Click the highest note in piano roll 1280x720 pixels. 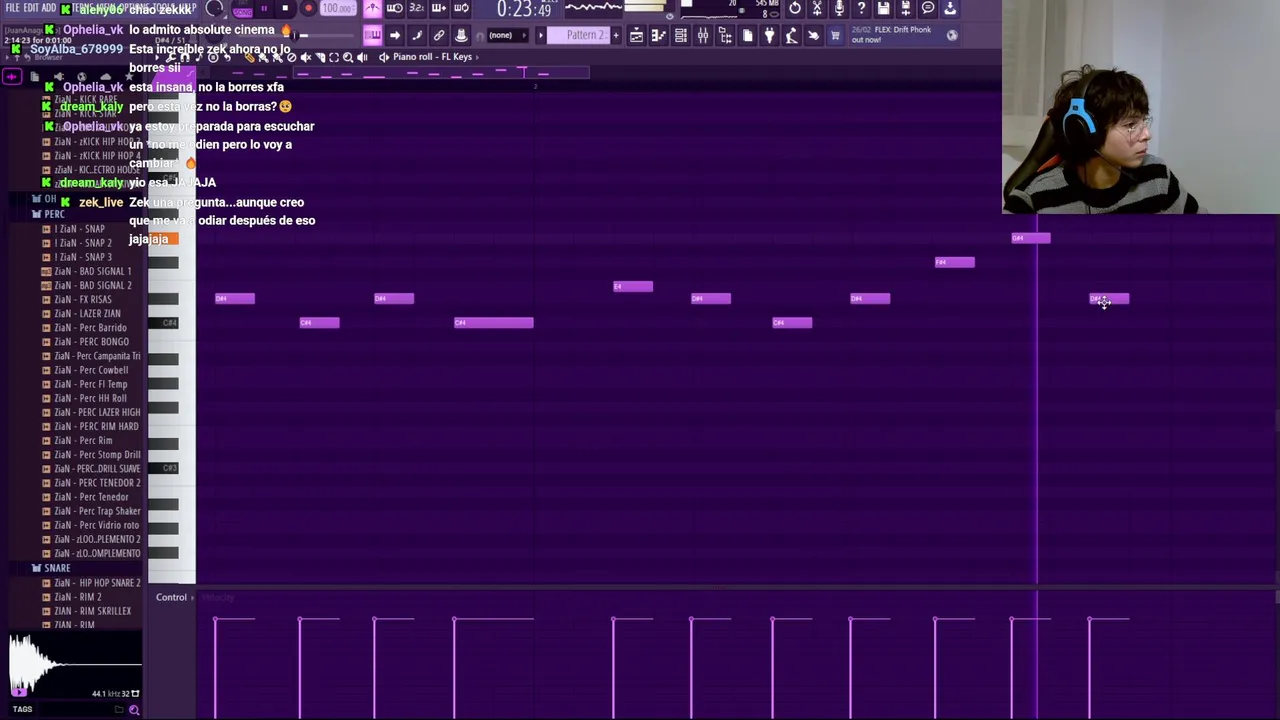[x=1031, y=238]
